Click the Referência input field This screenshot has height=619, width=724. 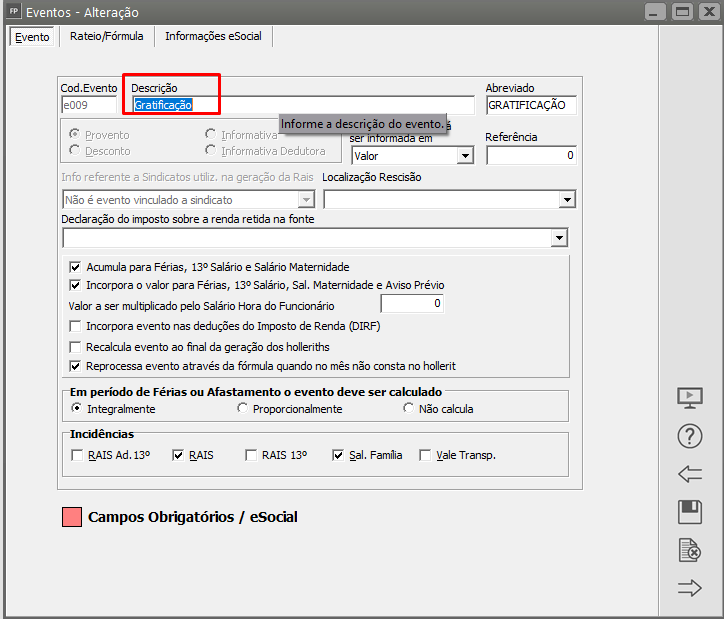pyautogui.click(x=531, y=156)
